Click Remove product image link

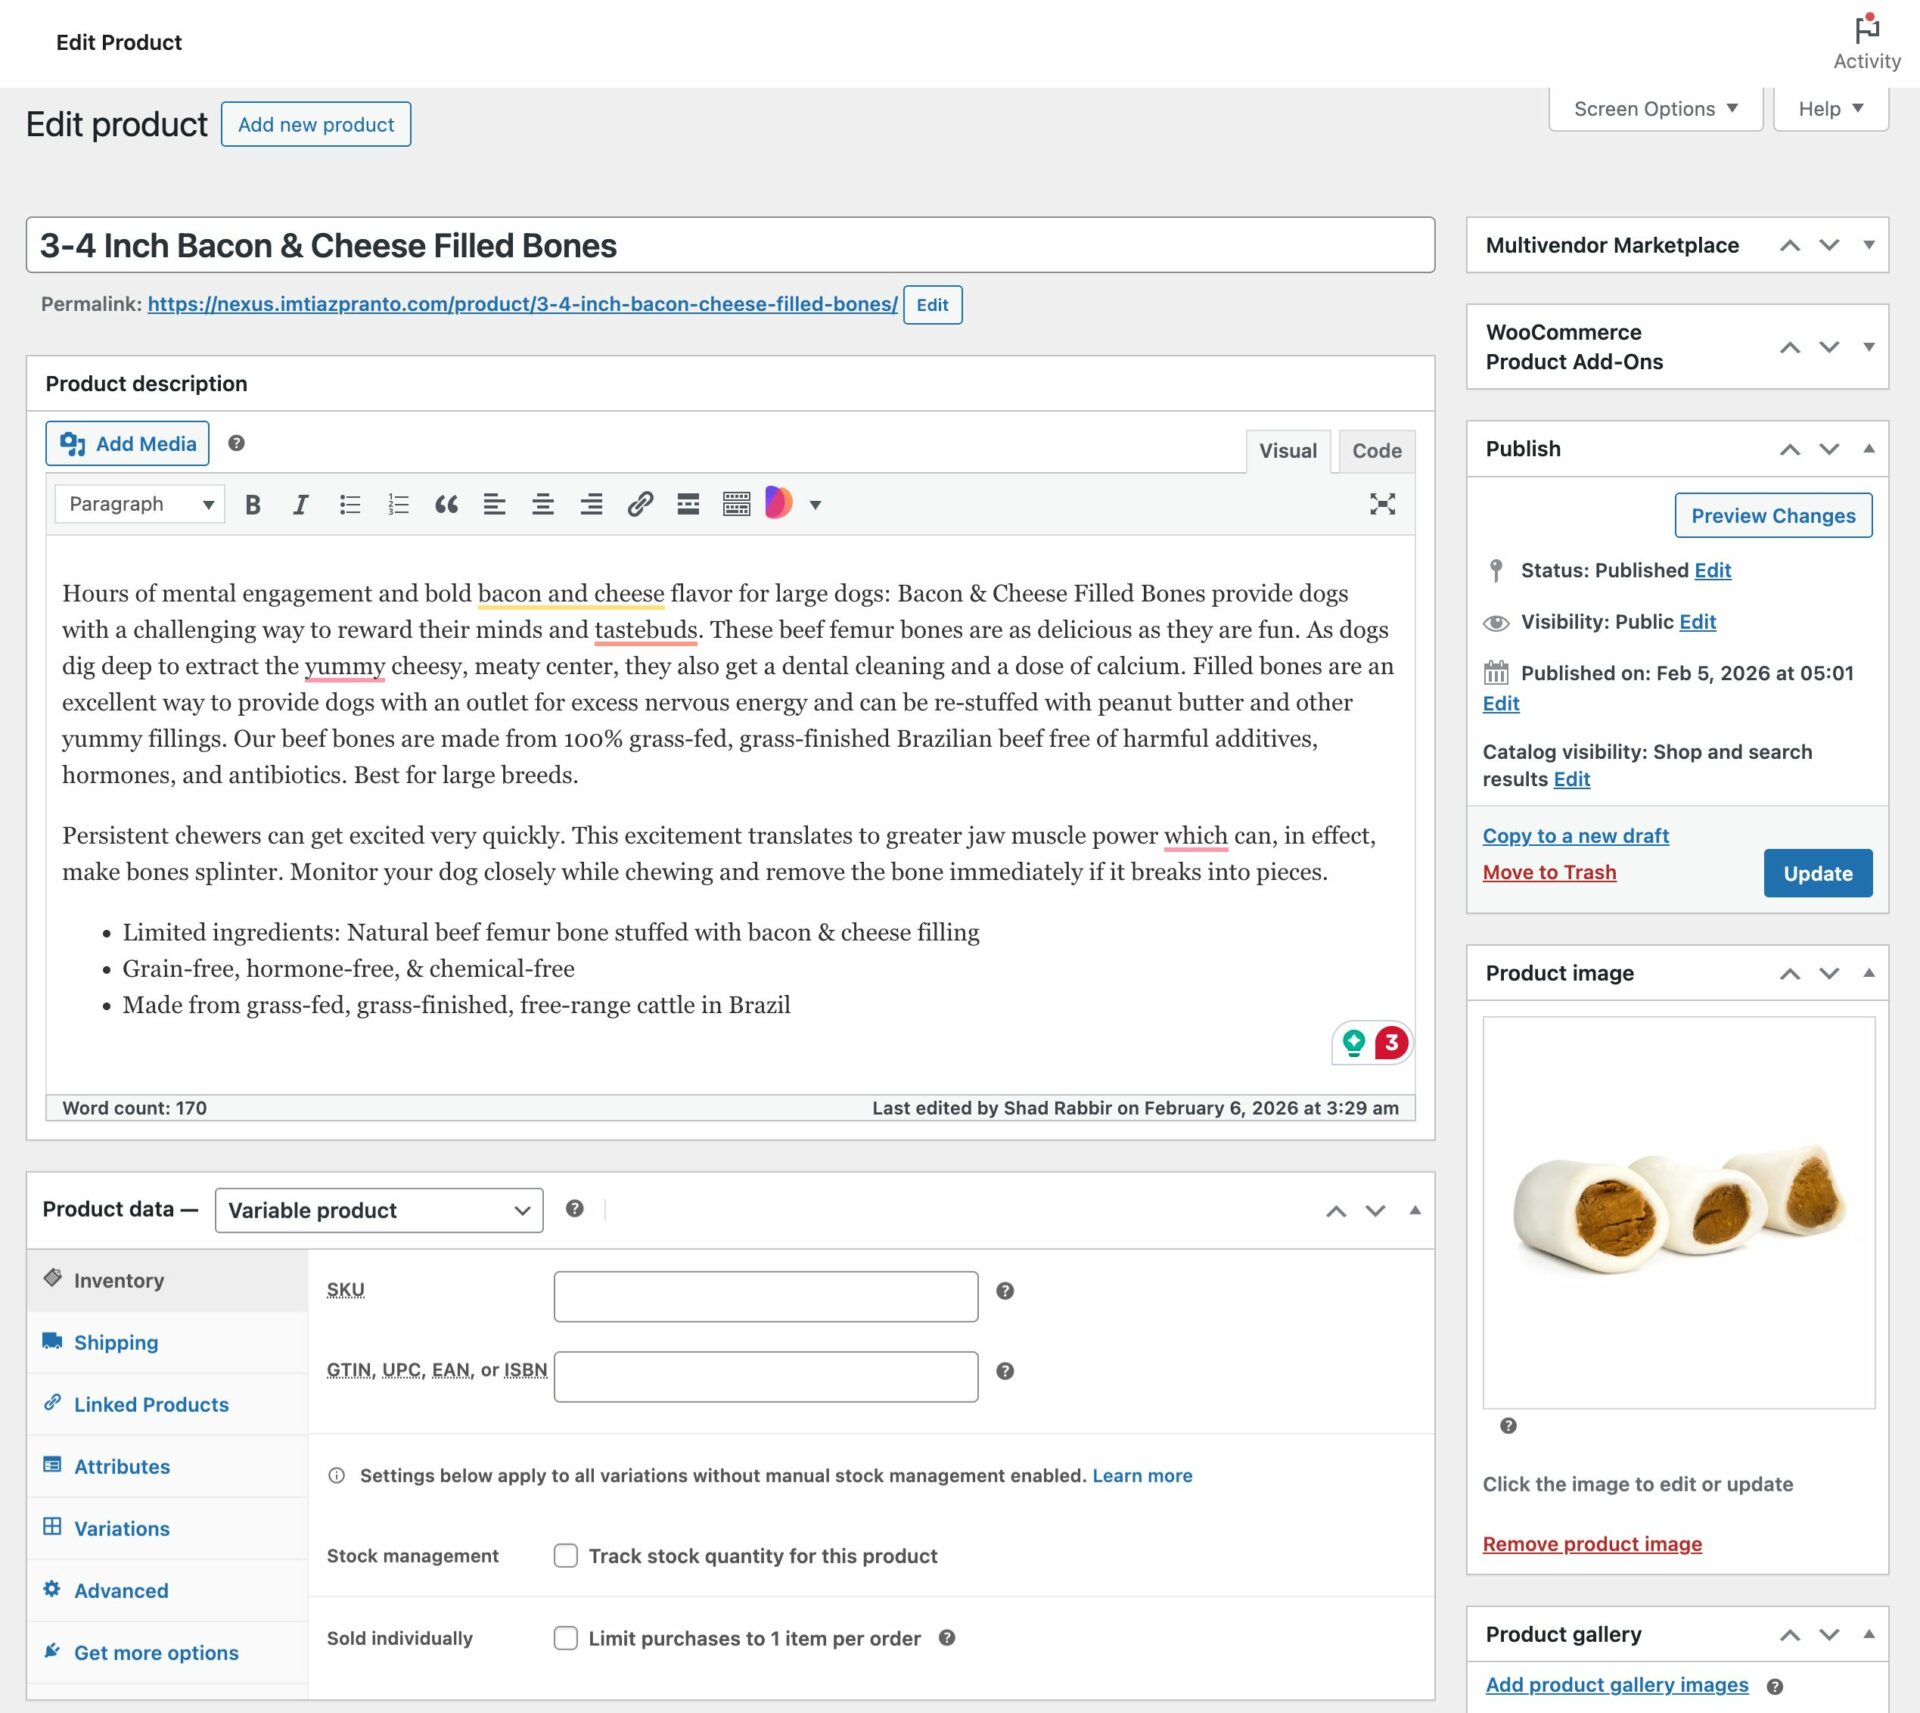coord(1591,1544)
